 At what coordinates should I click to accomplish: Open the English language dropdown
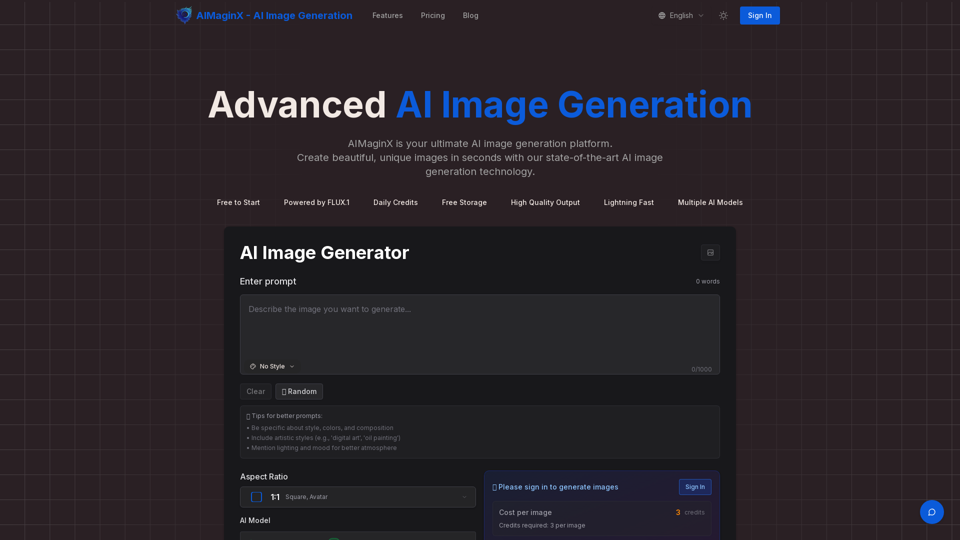tap(681, 15)
